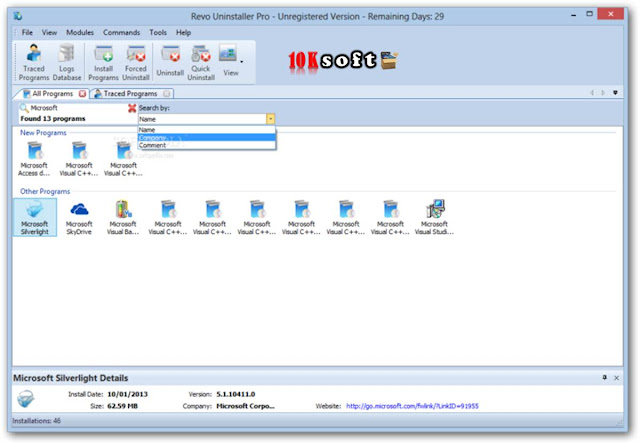
Task: Open the View menu
Action: [x=49, y=32]
